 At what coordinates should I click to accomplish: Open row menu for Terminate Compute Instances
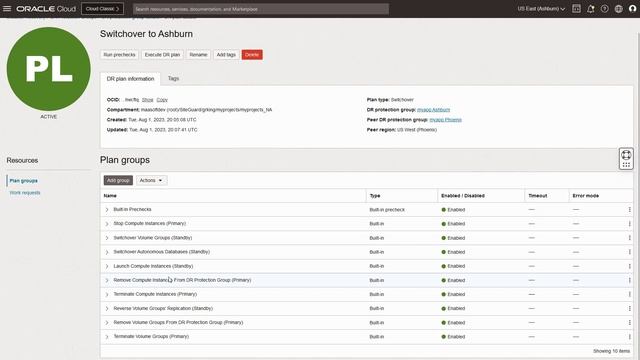click(629, 294)
